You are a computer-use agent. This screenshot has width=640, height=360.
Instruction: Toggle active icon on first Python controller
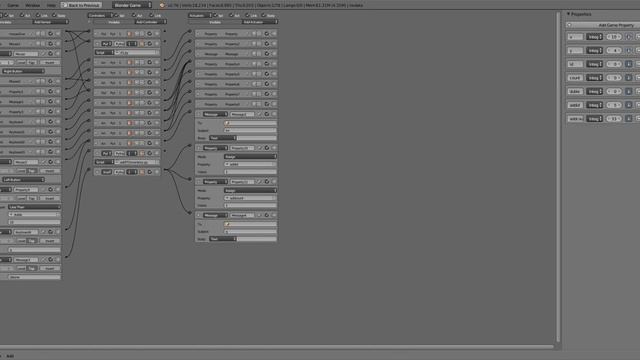149,44
